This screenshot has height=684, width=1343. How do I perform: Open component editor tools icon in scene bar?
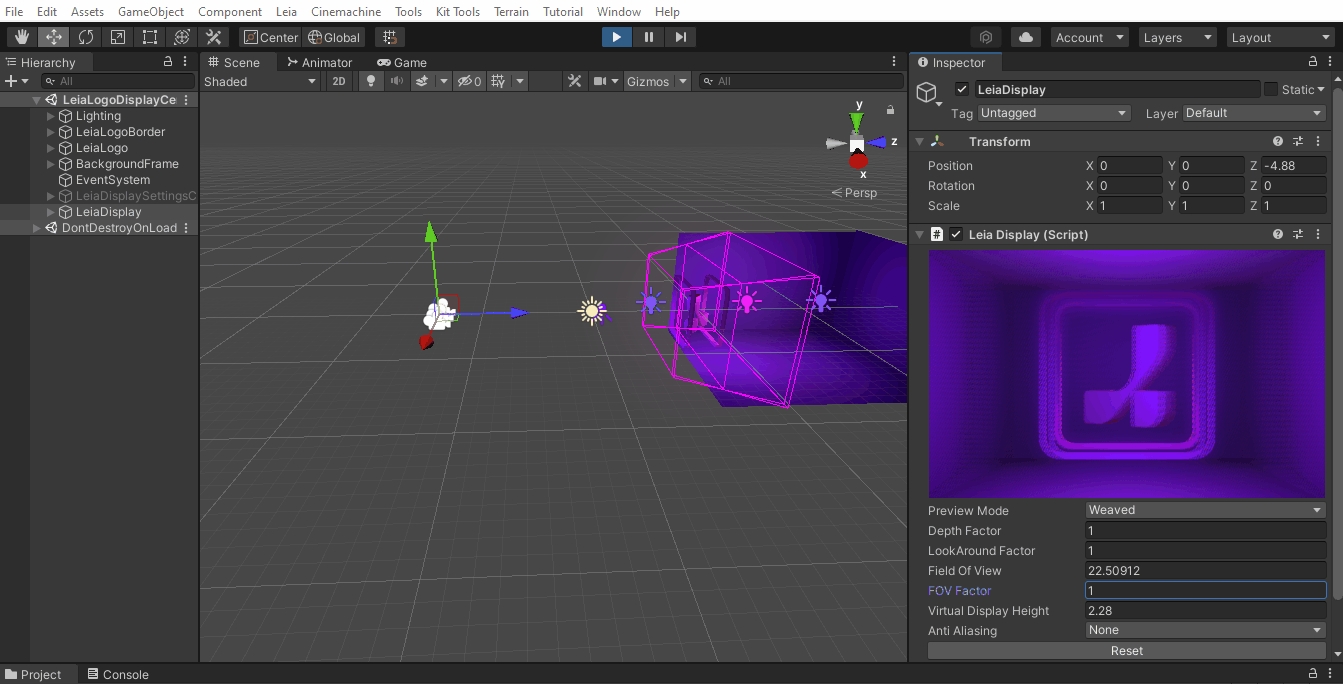coord(574,81)
